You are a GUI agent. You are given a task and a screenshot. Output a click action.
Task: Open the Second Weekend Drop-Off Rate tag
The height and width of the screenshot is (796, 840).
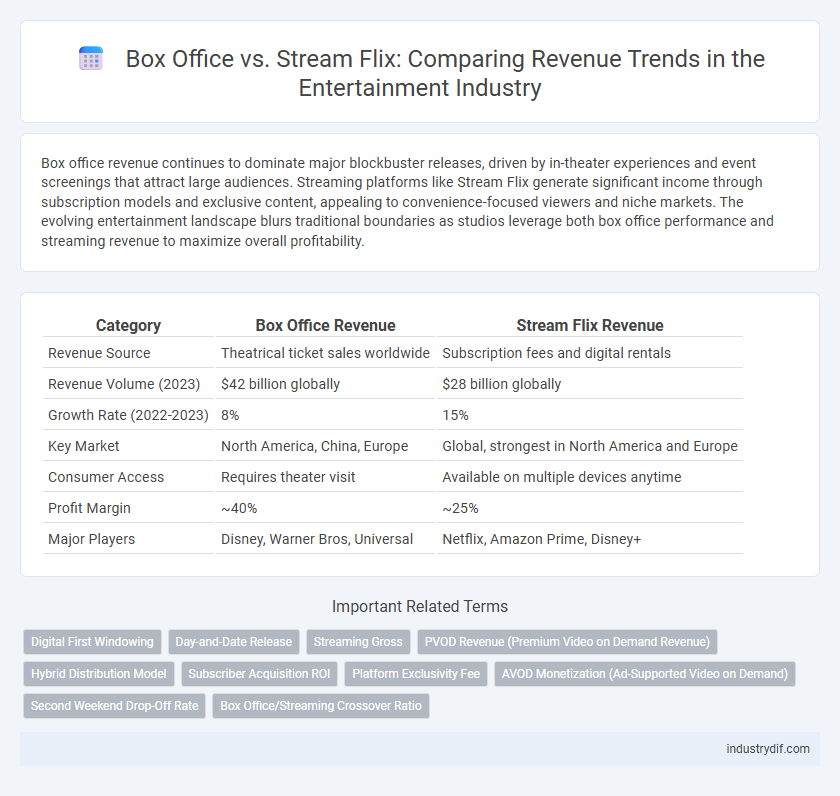point(114,706)
